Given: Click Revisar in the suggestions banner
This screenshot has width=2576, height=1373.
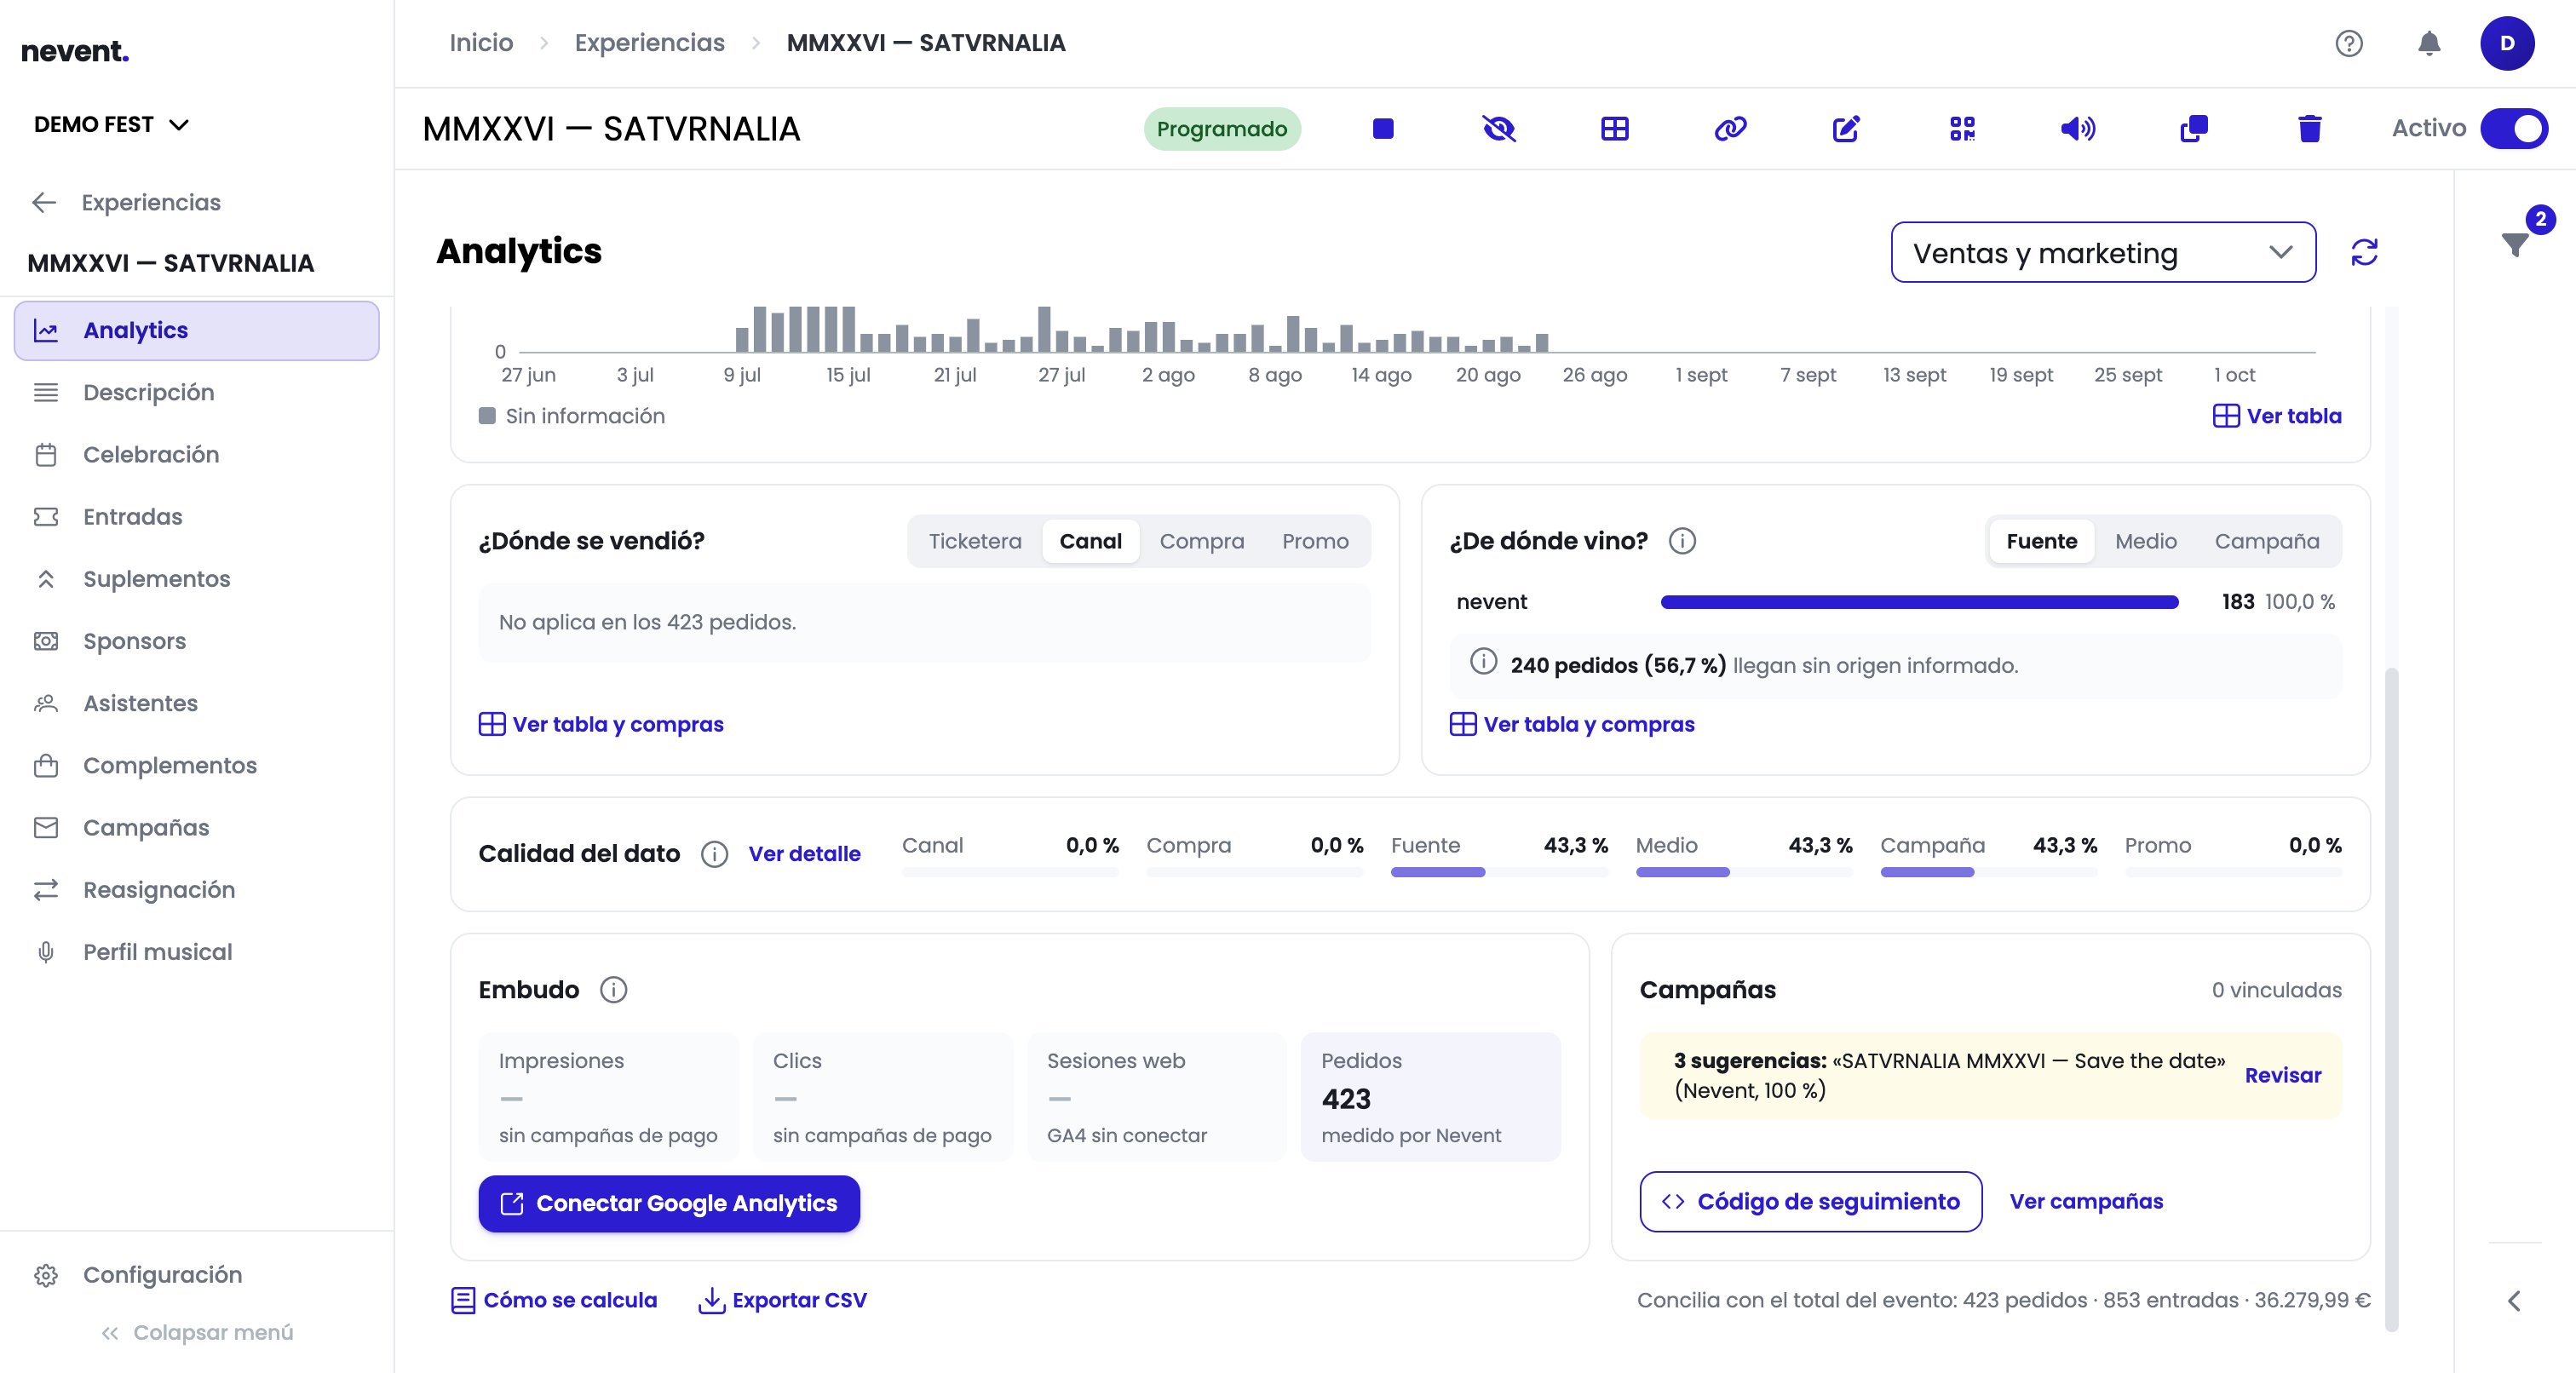Looking at the screenshot, I should point(2282,1076).
